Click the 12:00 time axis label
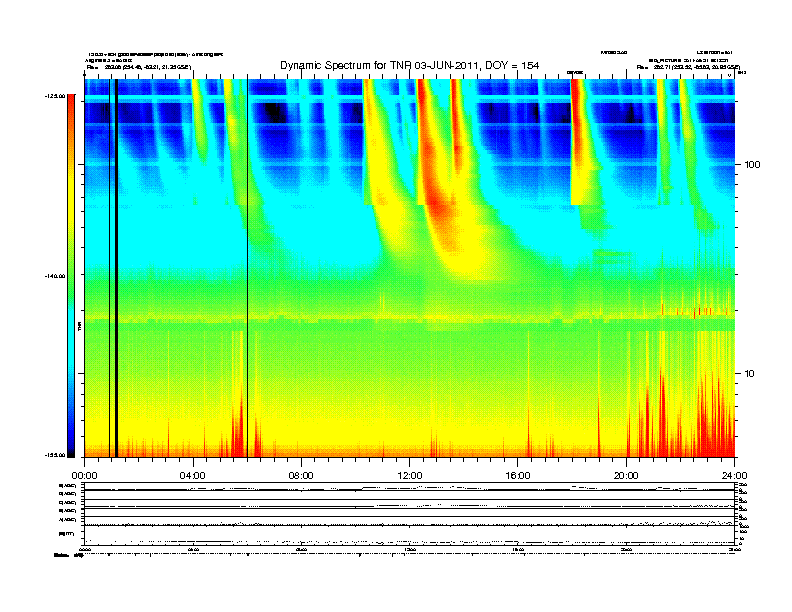This screenshot has height=612, width=792. pyautogui.click(x=410, y=476)
